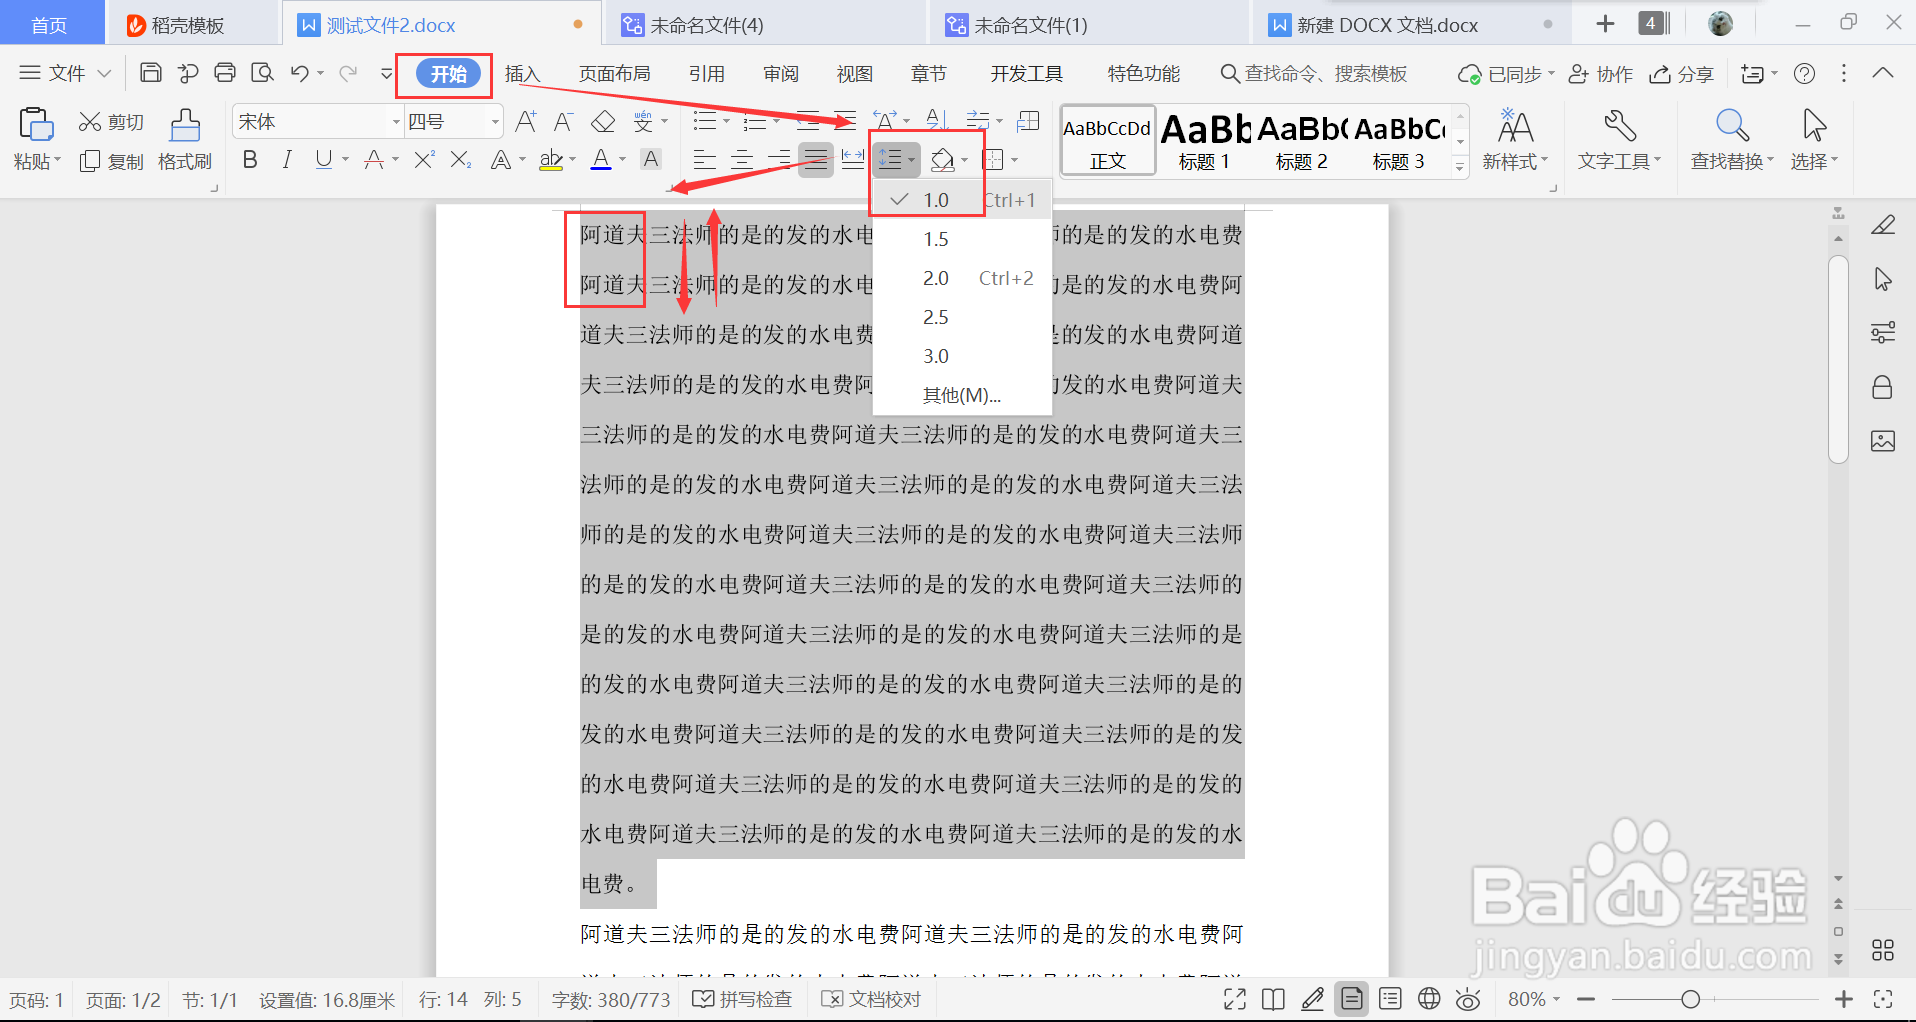
Task: Open the bullet list dropdown arrow
Action: pos(726,122)
